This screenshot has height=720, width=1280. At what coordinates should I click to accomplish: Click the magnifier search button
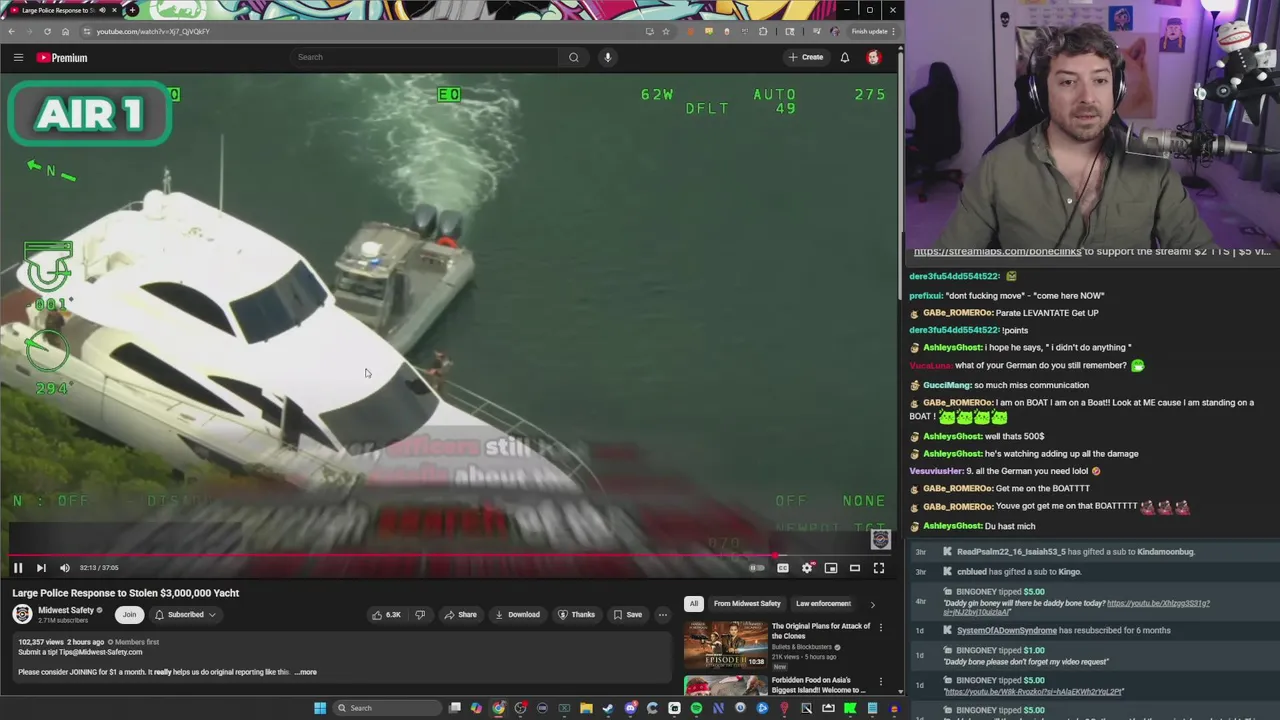(574, 57)
